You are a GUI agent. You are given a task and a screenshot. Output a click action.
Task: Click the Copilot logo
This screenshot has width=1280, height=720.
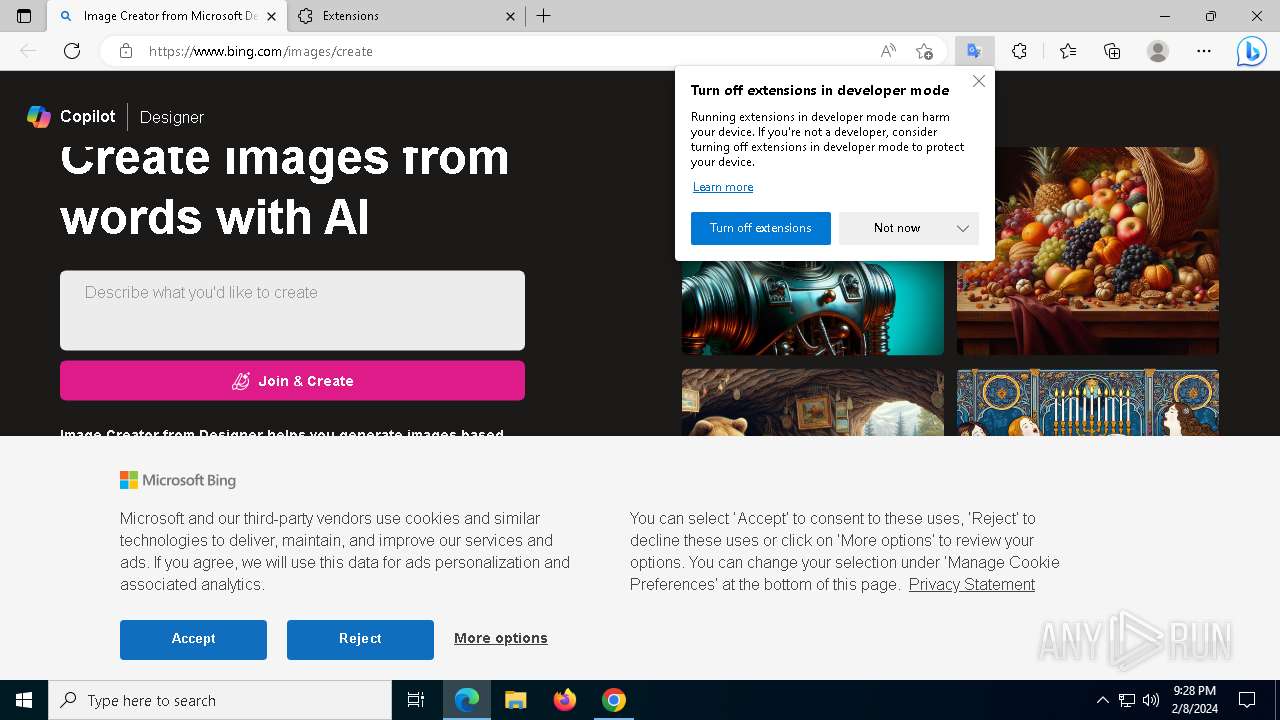[x=71, y=116]
